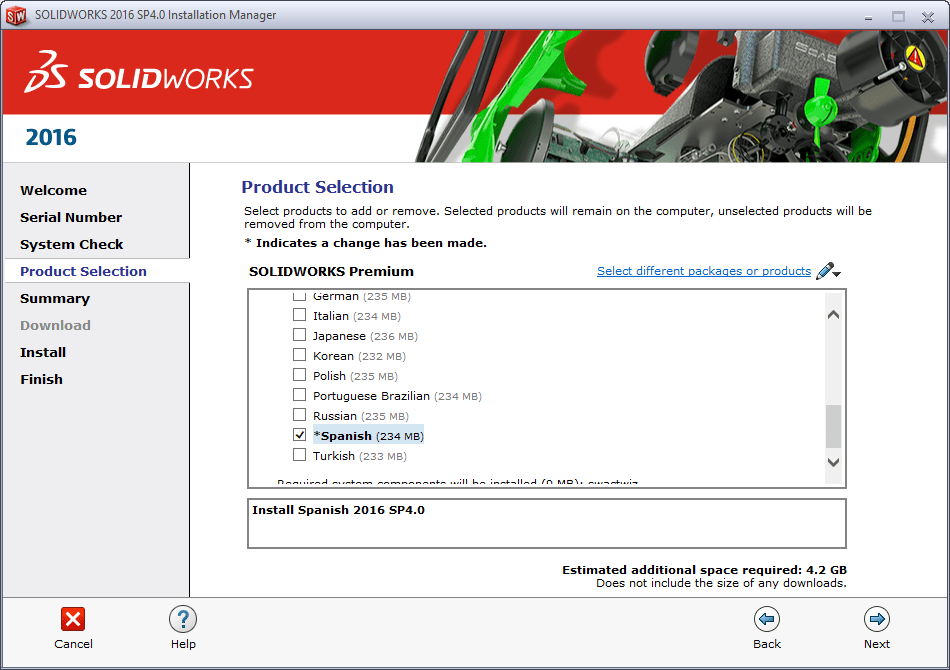Image resolution: width=950 pixels, height=670 pixels.
Task: Click the red Cancel X icon
Action: tap(73, 619)
